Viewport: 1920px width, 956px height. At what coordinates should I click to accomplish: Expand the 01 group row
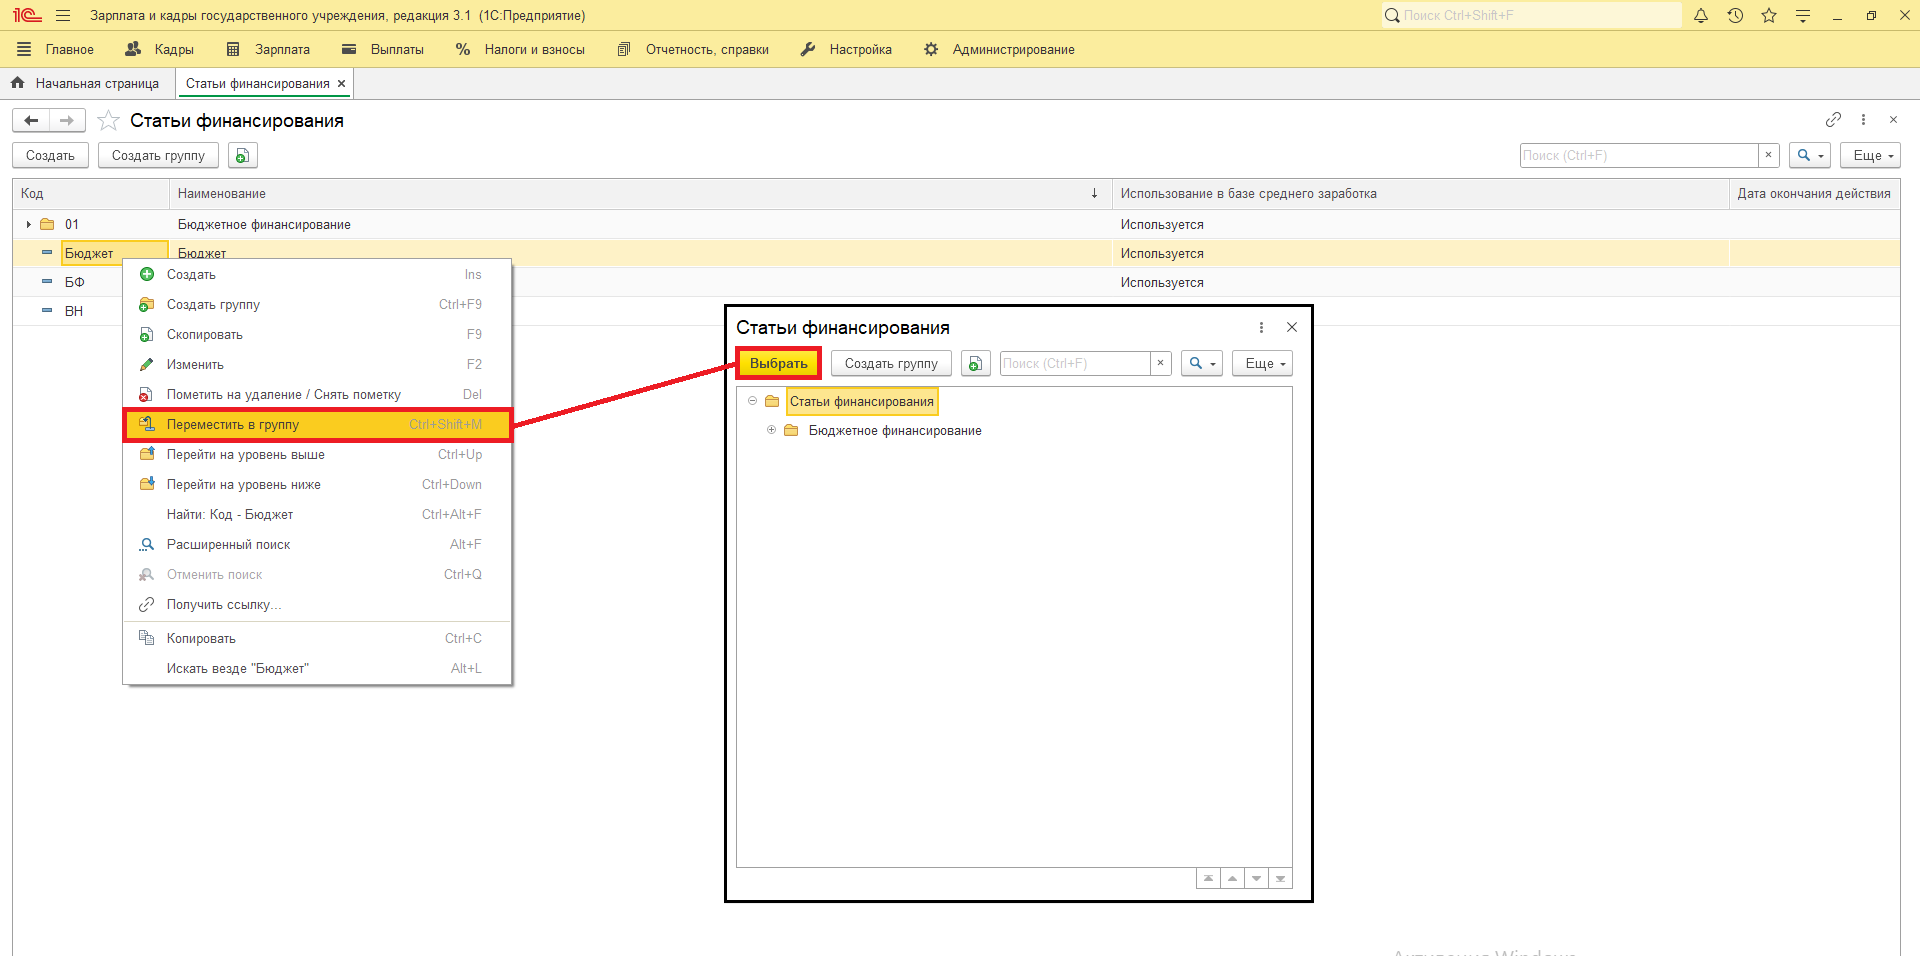click(x=28, y=224)
